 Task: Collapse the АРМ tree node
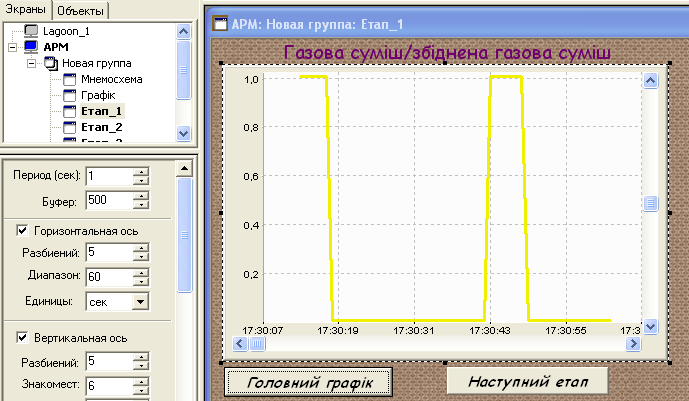click(x=13, y=47)
